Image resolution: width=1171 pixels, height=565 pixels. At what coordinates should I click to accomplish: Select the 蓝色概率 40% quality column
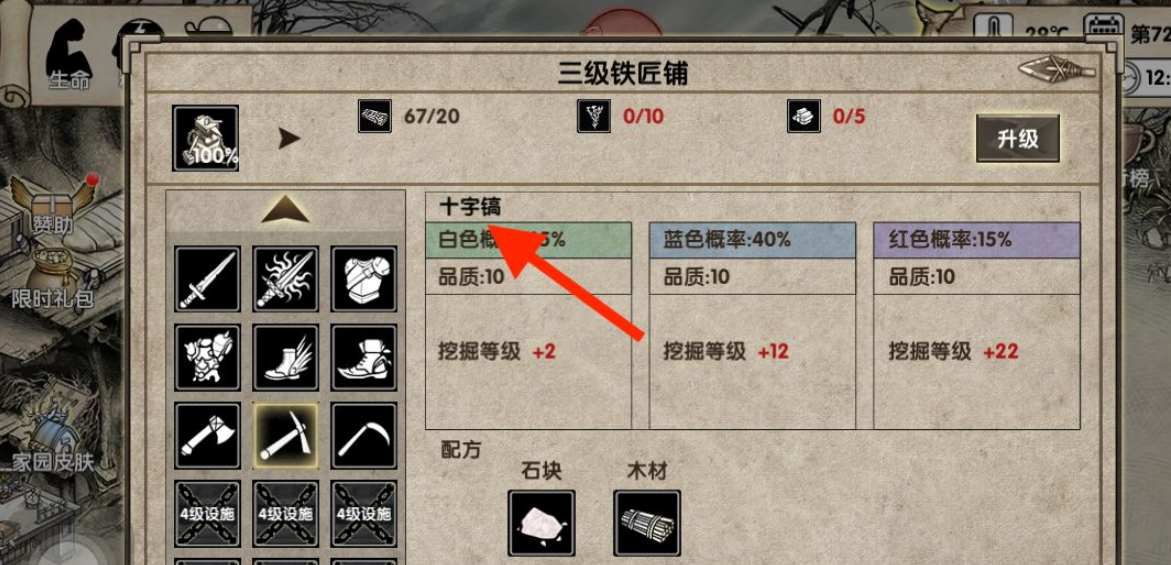pos(752,325)
